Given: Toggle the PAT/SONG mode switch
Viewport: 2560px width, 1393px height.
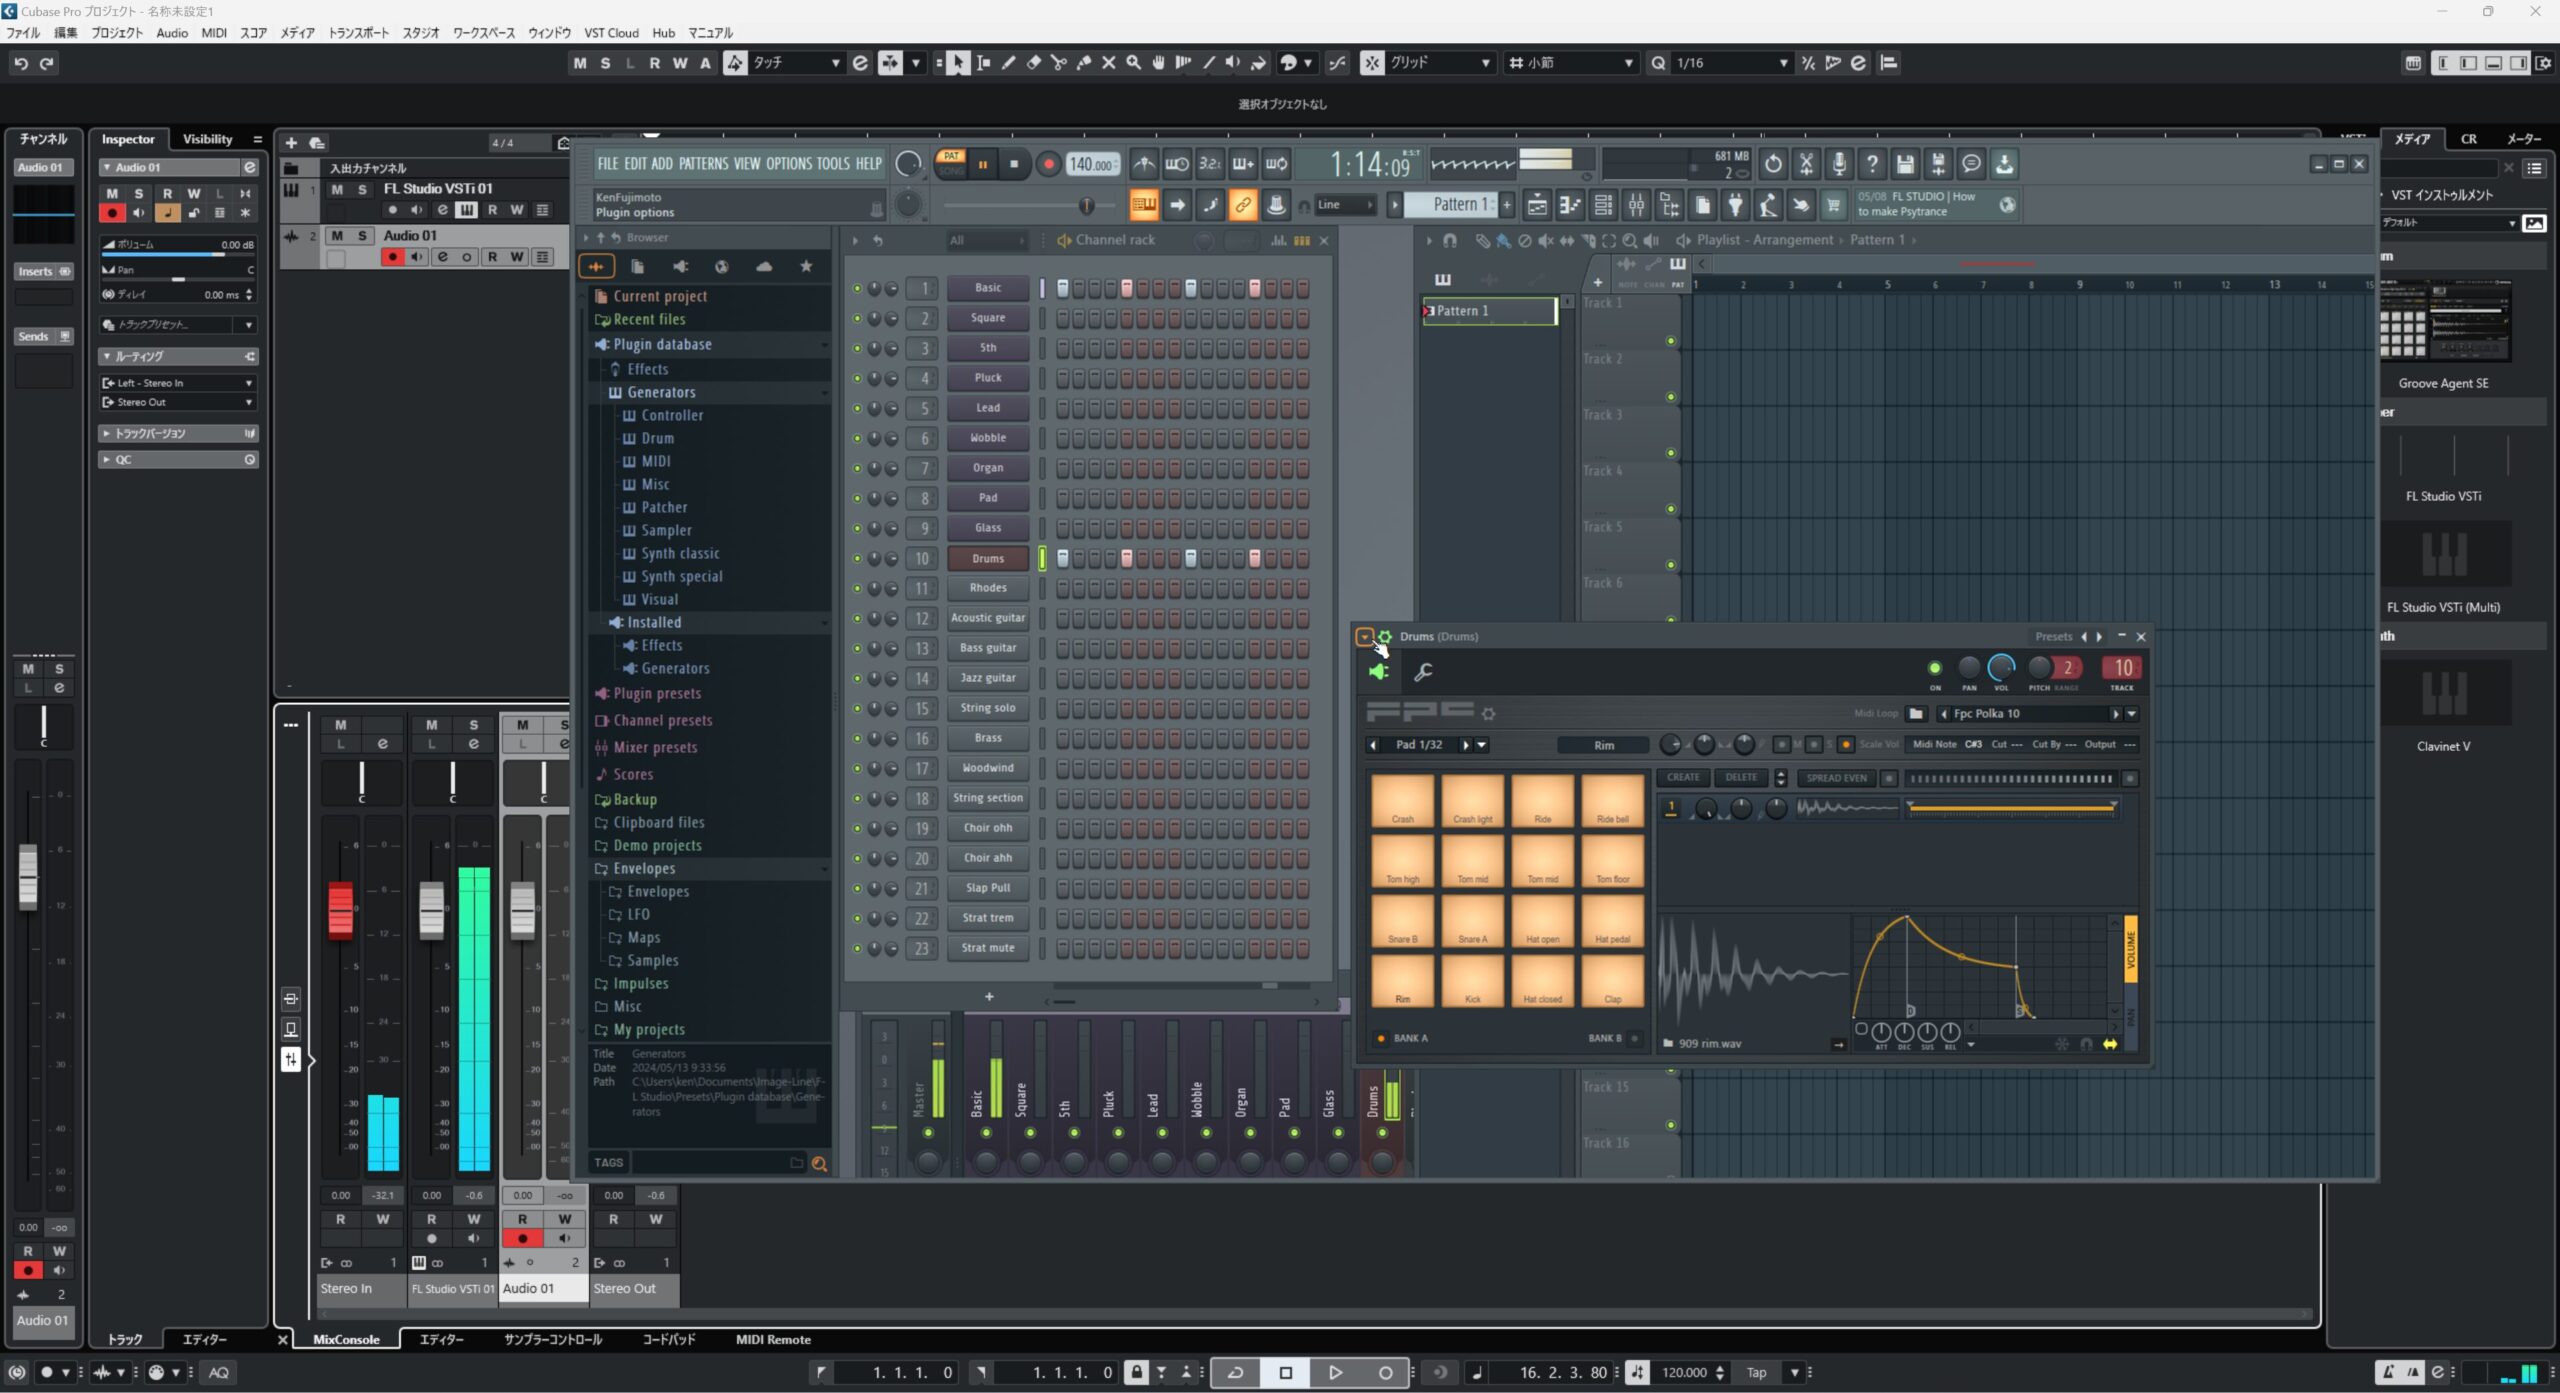Looking at the screenshot, I should (951, 164).
